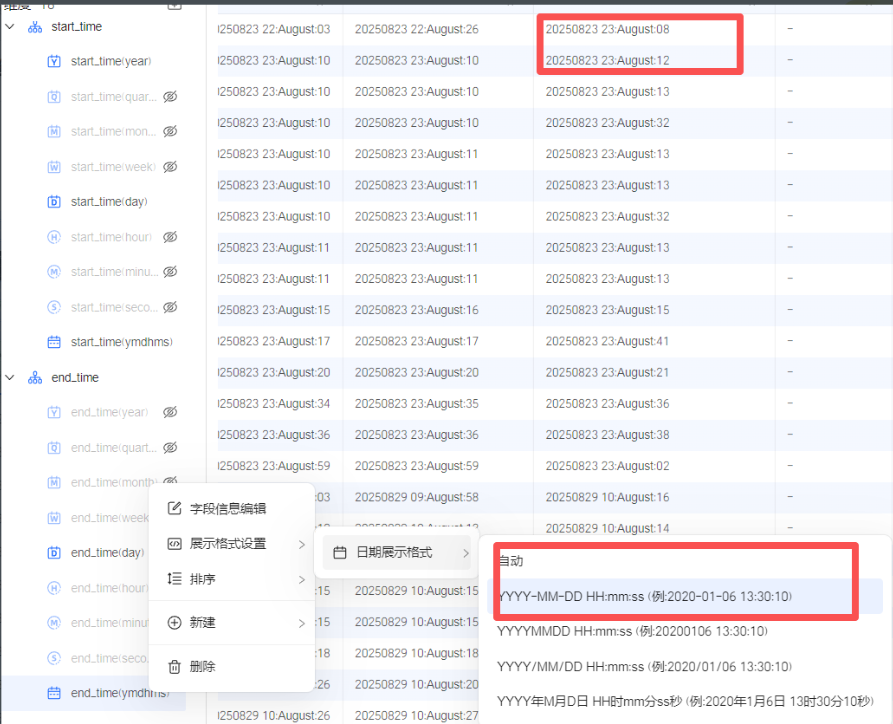
Task: Click the start_time(ymdhms) calendar icon
Action: point(54,342)
